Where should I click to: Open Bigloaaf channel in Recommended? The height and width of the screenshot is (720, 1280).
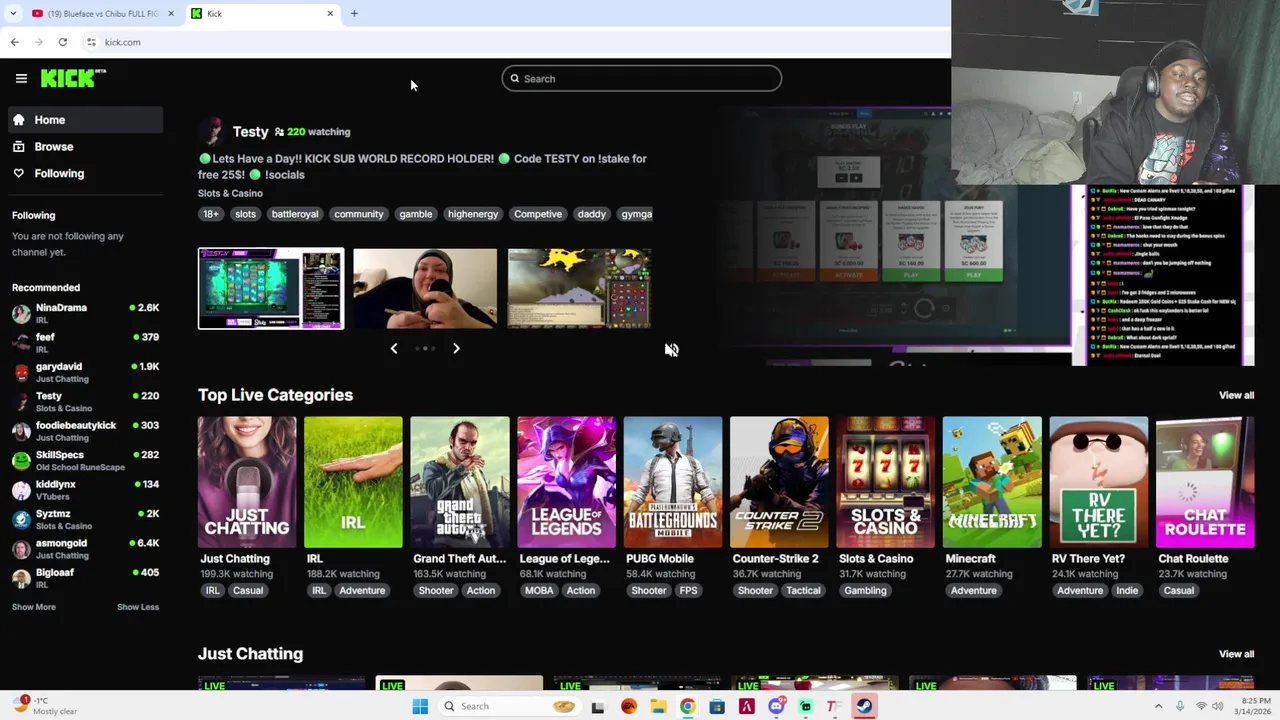tap(85, 578)
